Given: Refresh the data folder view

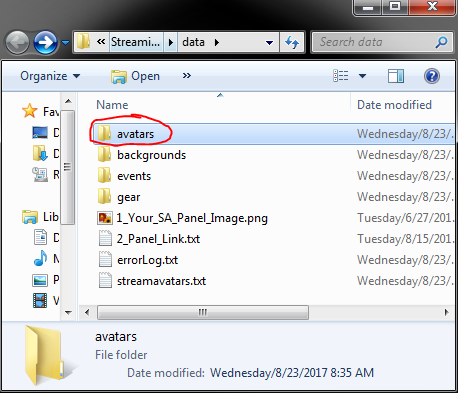Looking at the screenshot, I should [292, 42].
